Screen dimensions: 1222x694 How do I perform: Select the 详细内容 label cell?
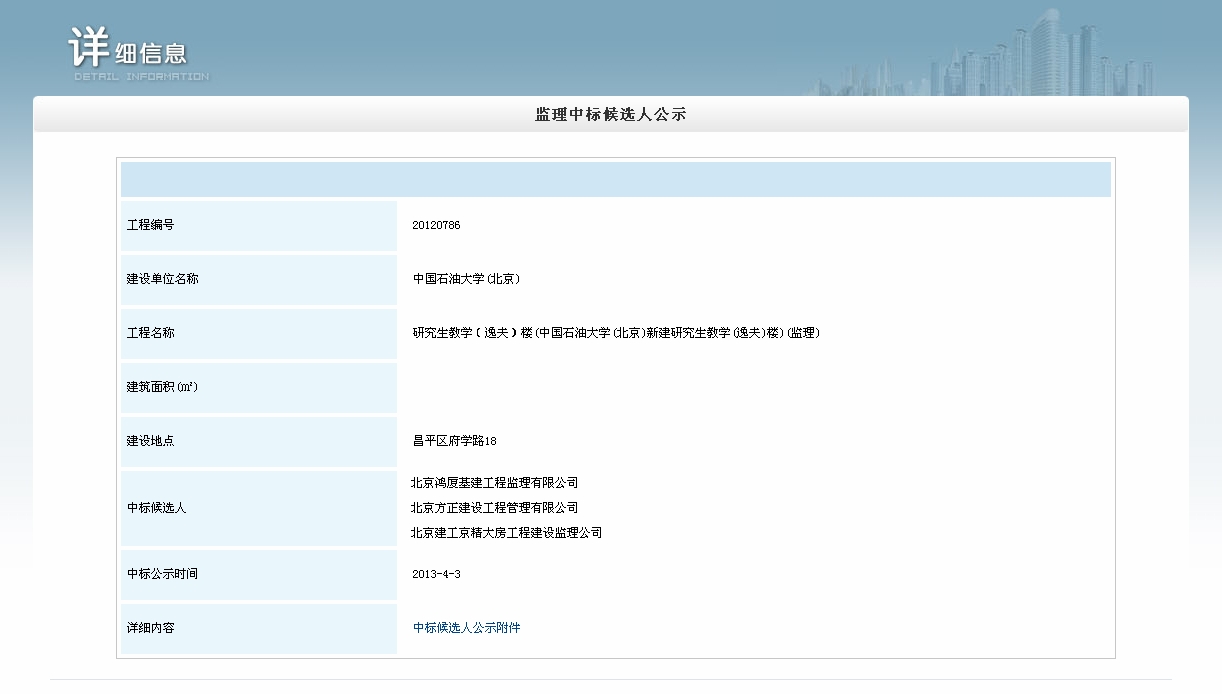pos(259,628)
